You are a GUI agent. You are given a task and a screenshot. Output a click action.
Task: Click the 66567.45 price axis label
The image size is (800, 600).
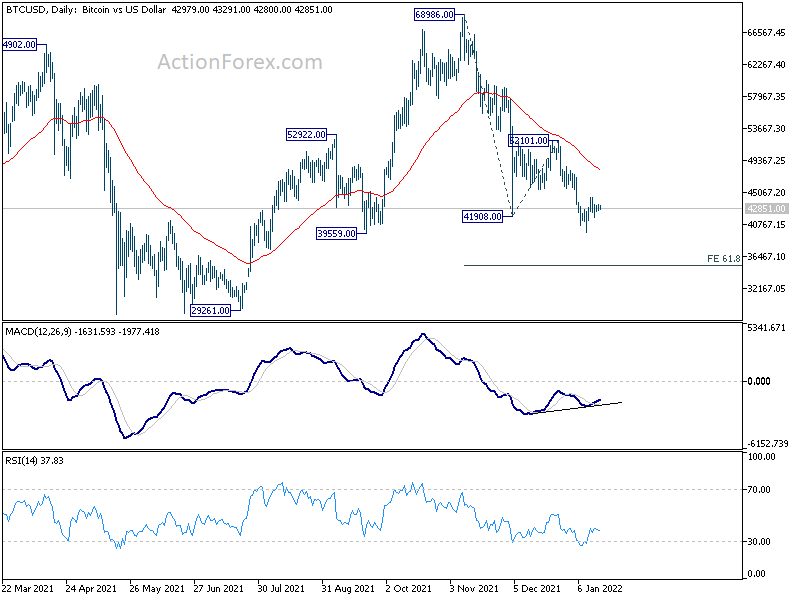766,33
